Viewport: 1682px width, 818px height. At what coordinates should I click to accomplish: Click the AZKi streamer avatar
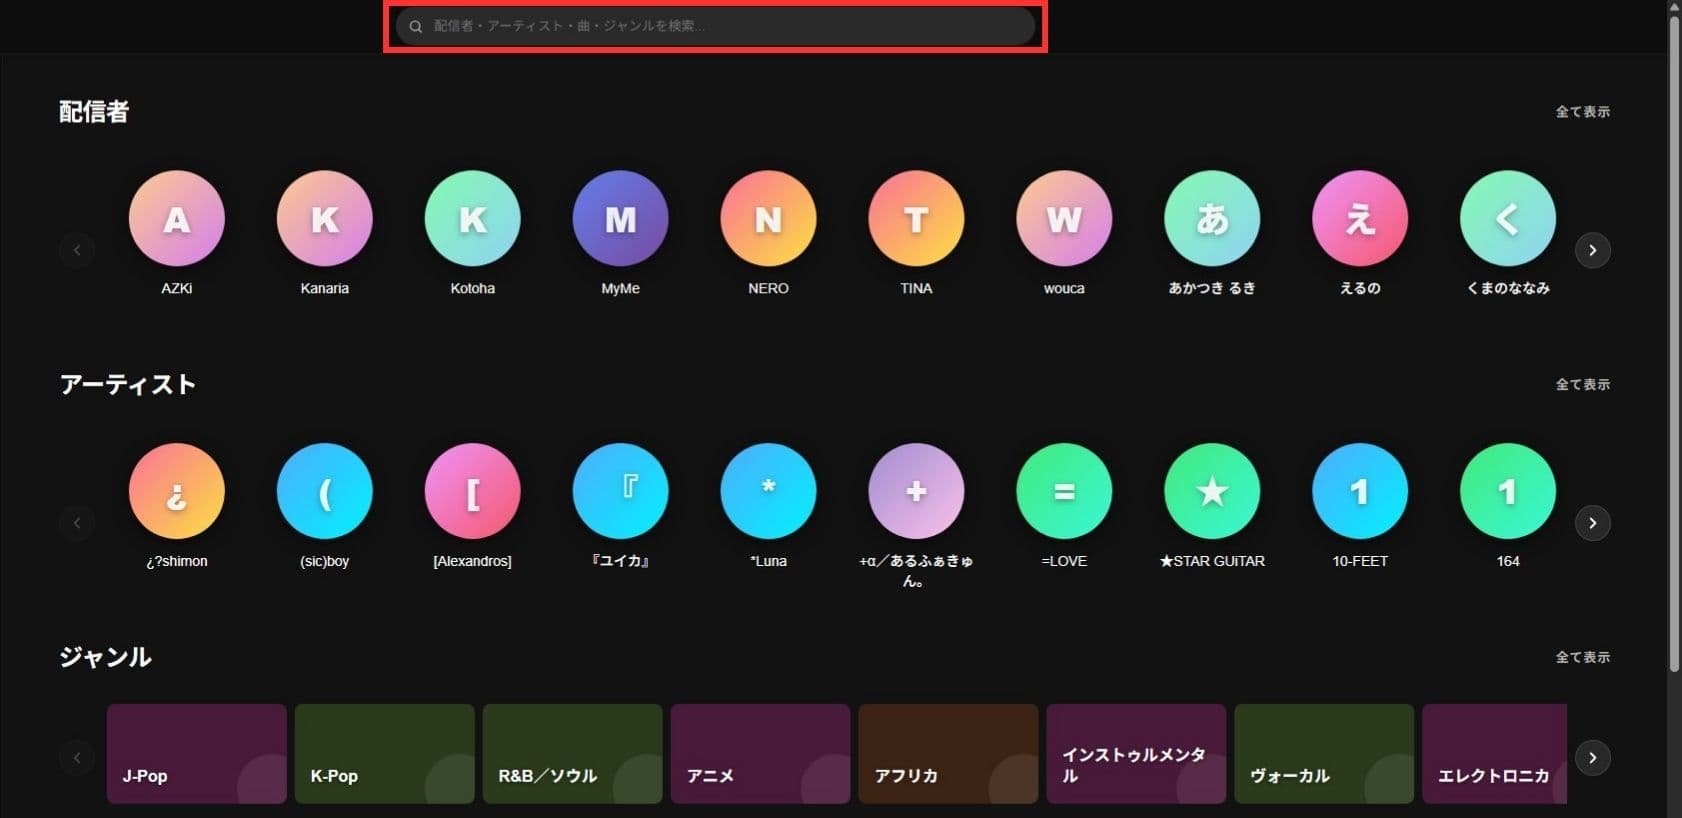pos(177,219)
